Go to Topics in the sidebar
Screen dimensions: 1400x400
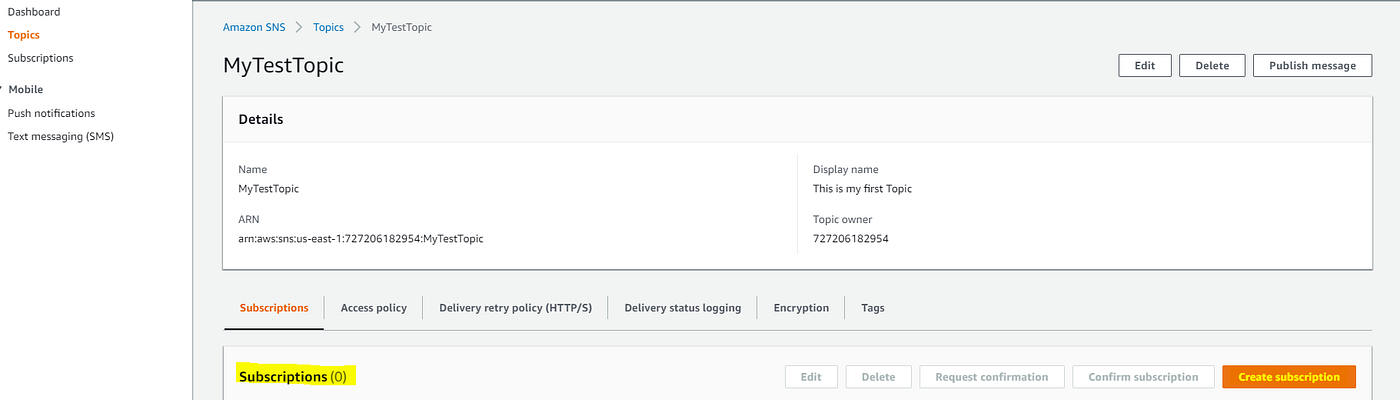click(x=24, y=35)
